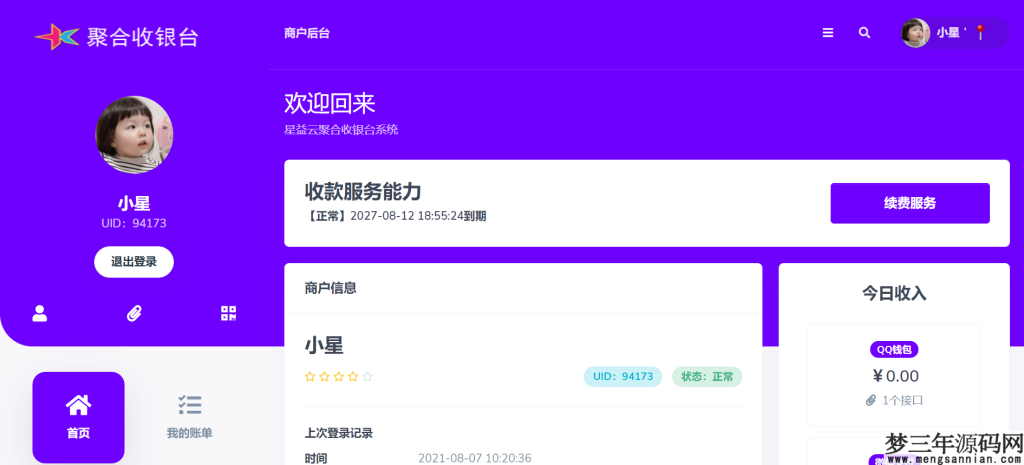Click the 2021-08-07 10:20:36 login time
The image size is (1024, 465).
(x=475, y=458)
